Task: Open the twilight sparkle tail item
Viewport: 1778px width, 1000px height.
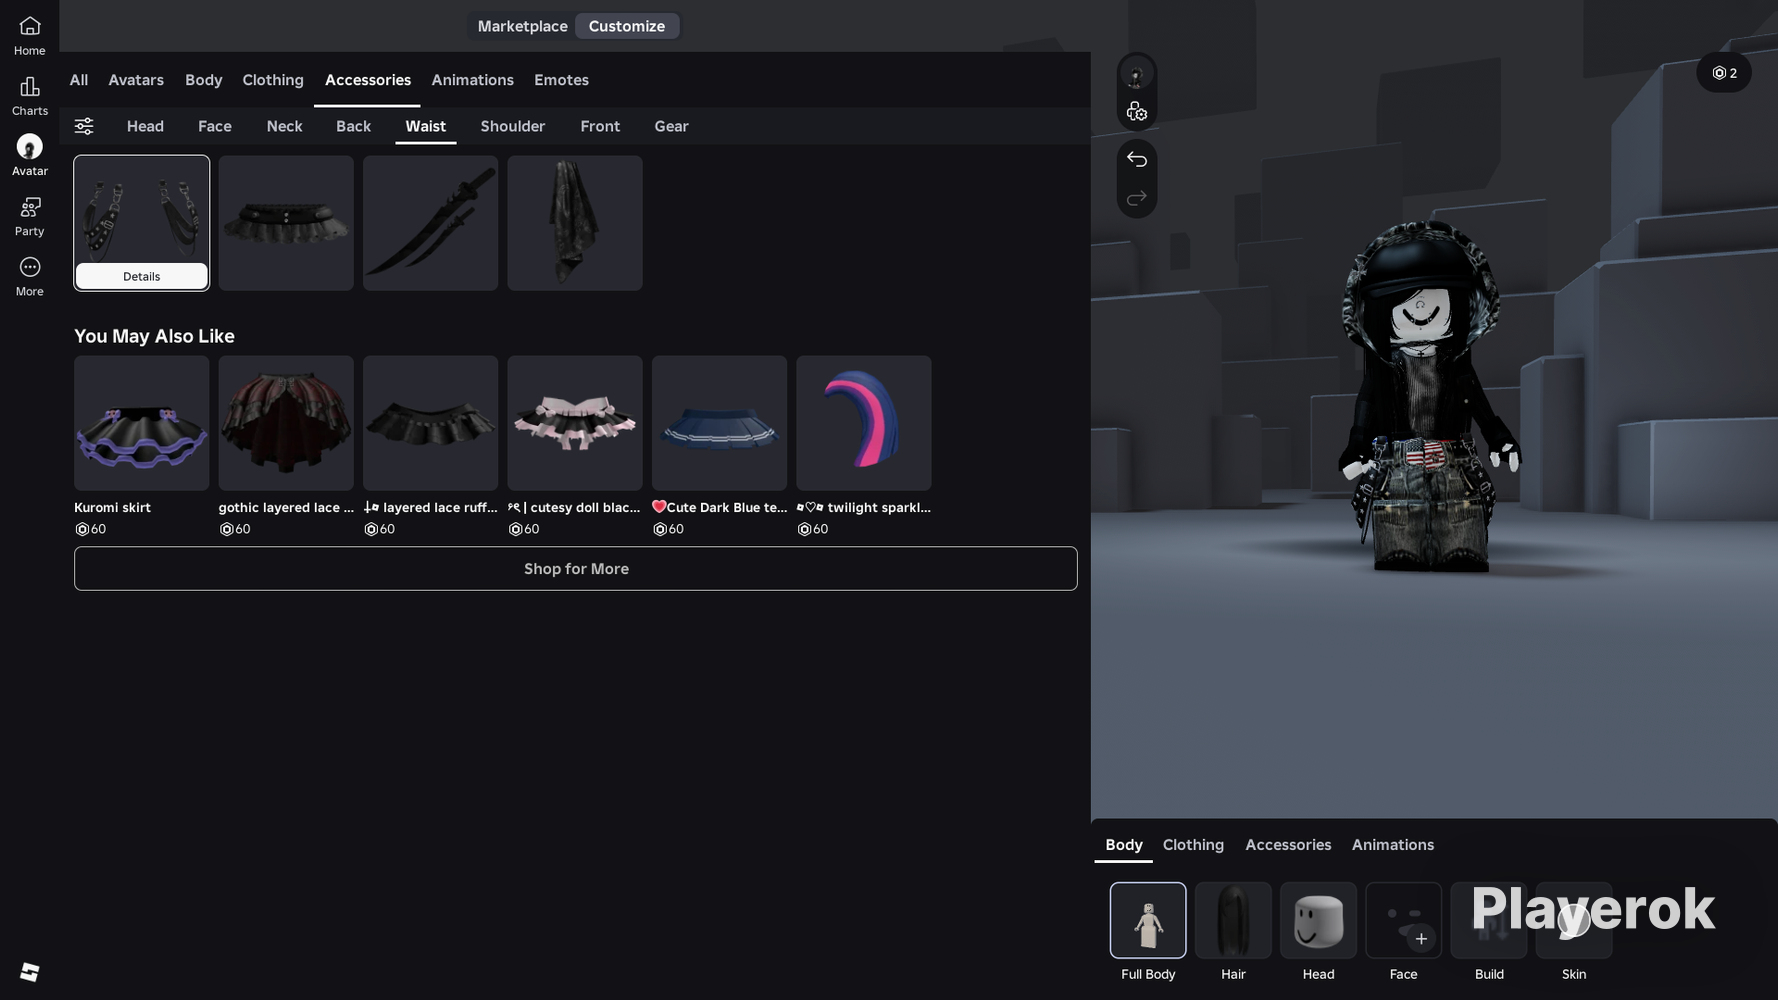Action: click(864, 423)
